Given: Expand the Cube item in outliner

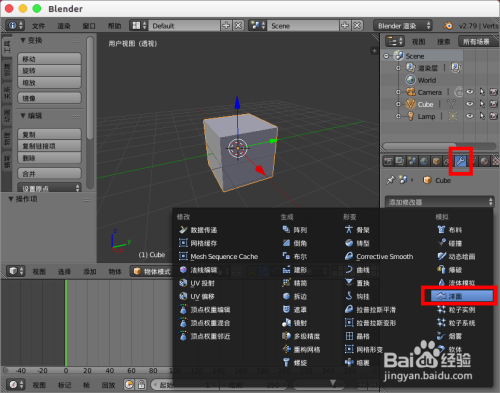Looking at the screenshot, I should [x=398, y=104].
